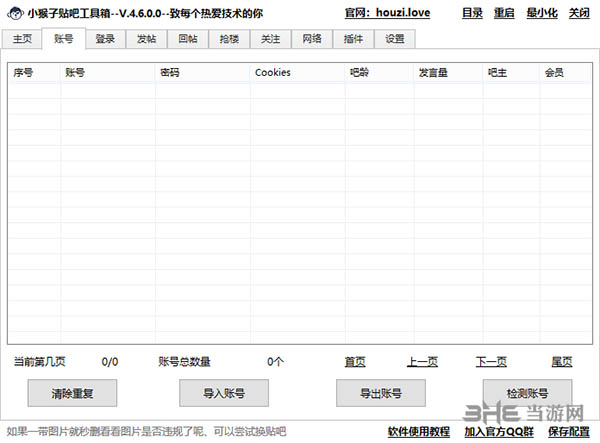600x443 pixels.
Task: Click the status tip text at bottom
Action: pyautogui.click(x=147, y=432)
